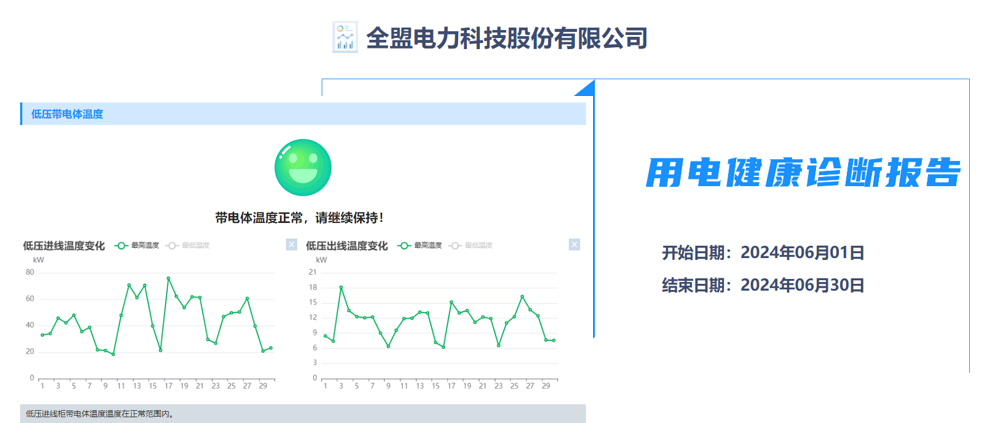Toggle 最高温度 legend in 低压进线 chart

138,246
